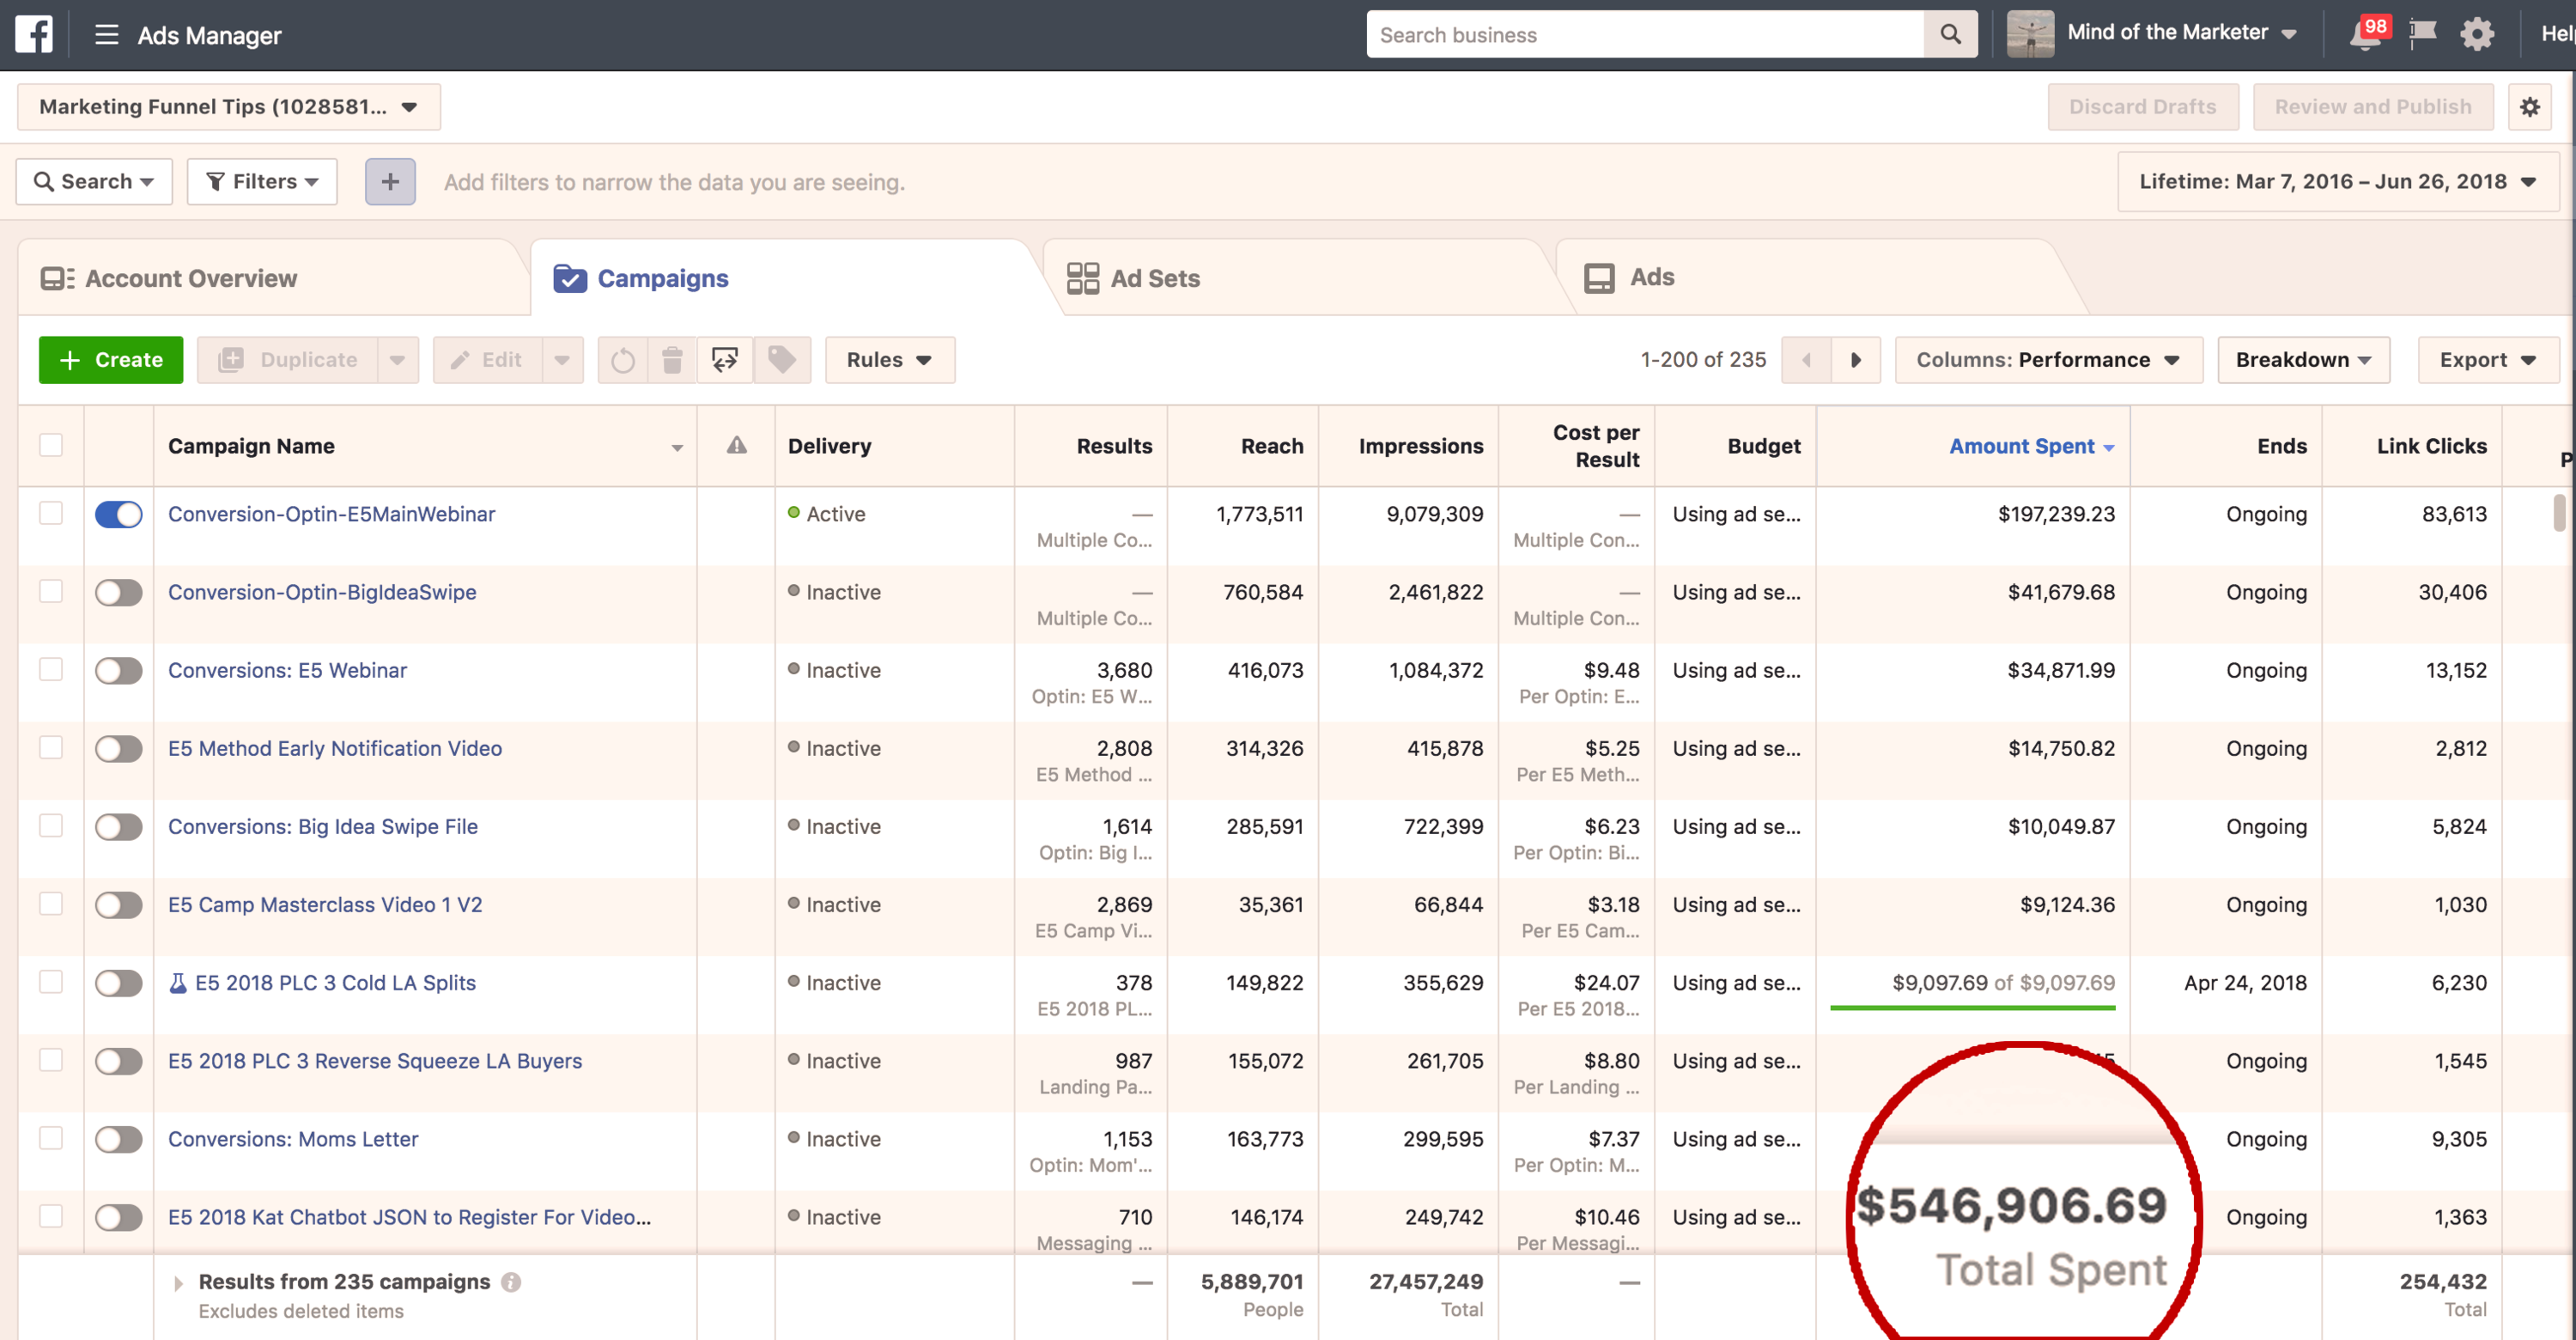
Task: Open notifications bell with 98 badge
Action: click(x=2365, y=34)
